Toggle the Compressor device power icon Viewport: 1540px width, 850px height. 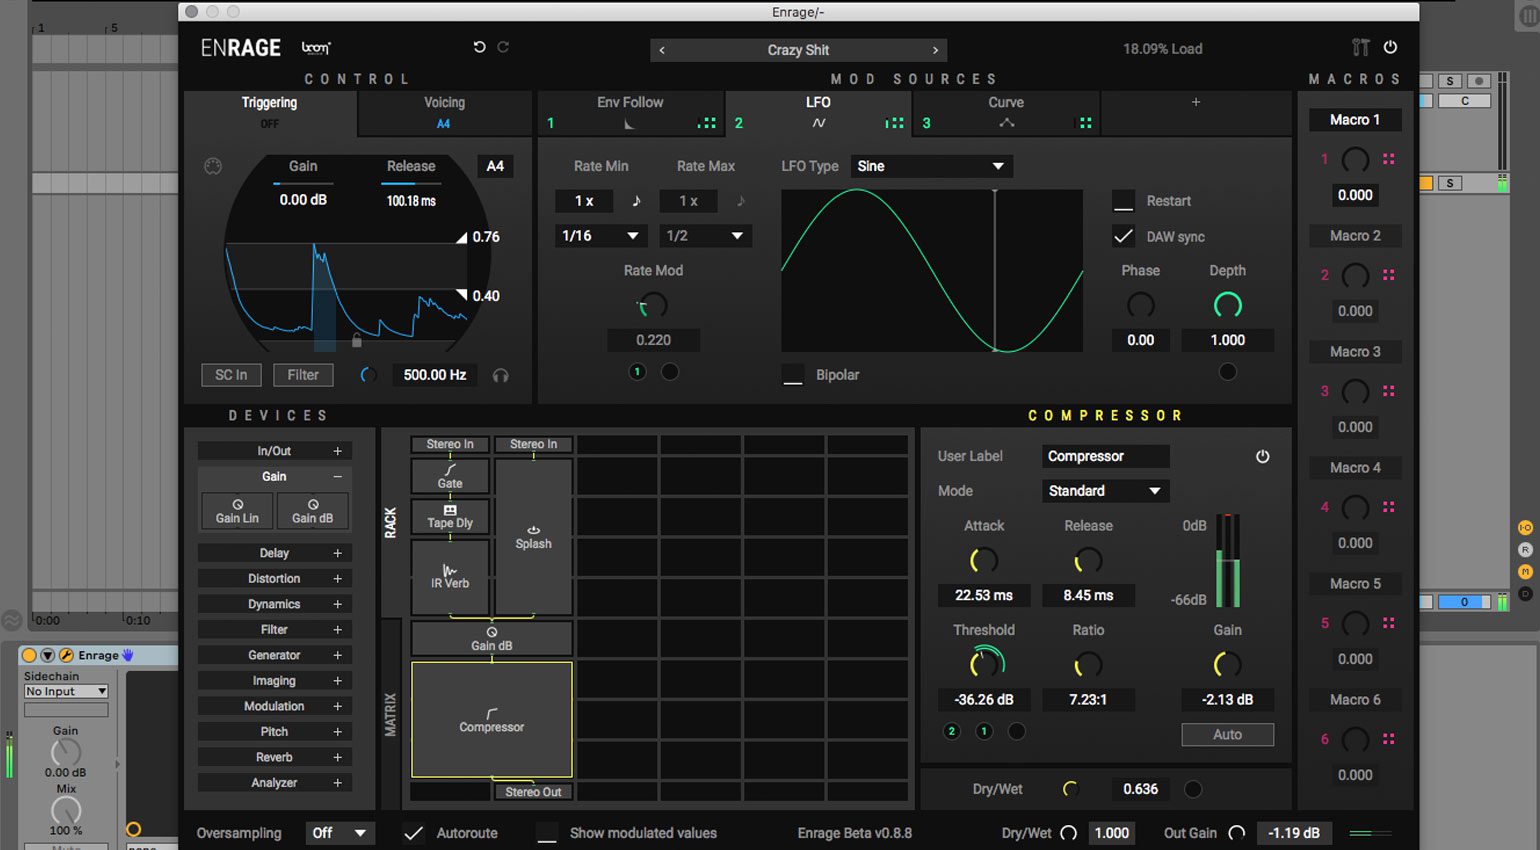tap(1262, 456)
